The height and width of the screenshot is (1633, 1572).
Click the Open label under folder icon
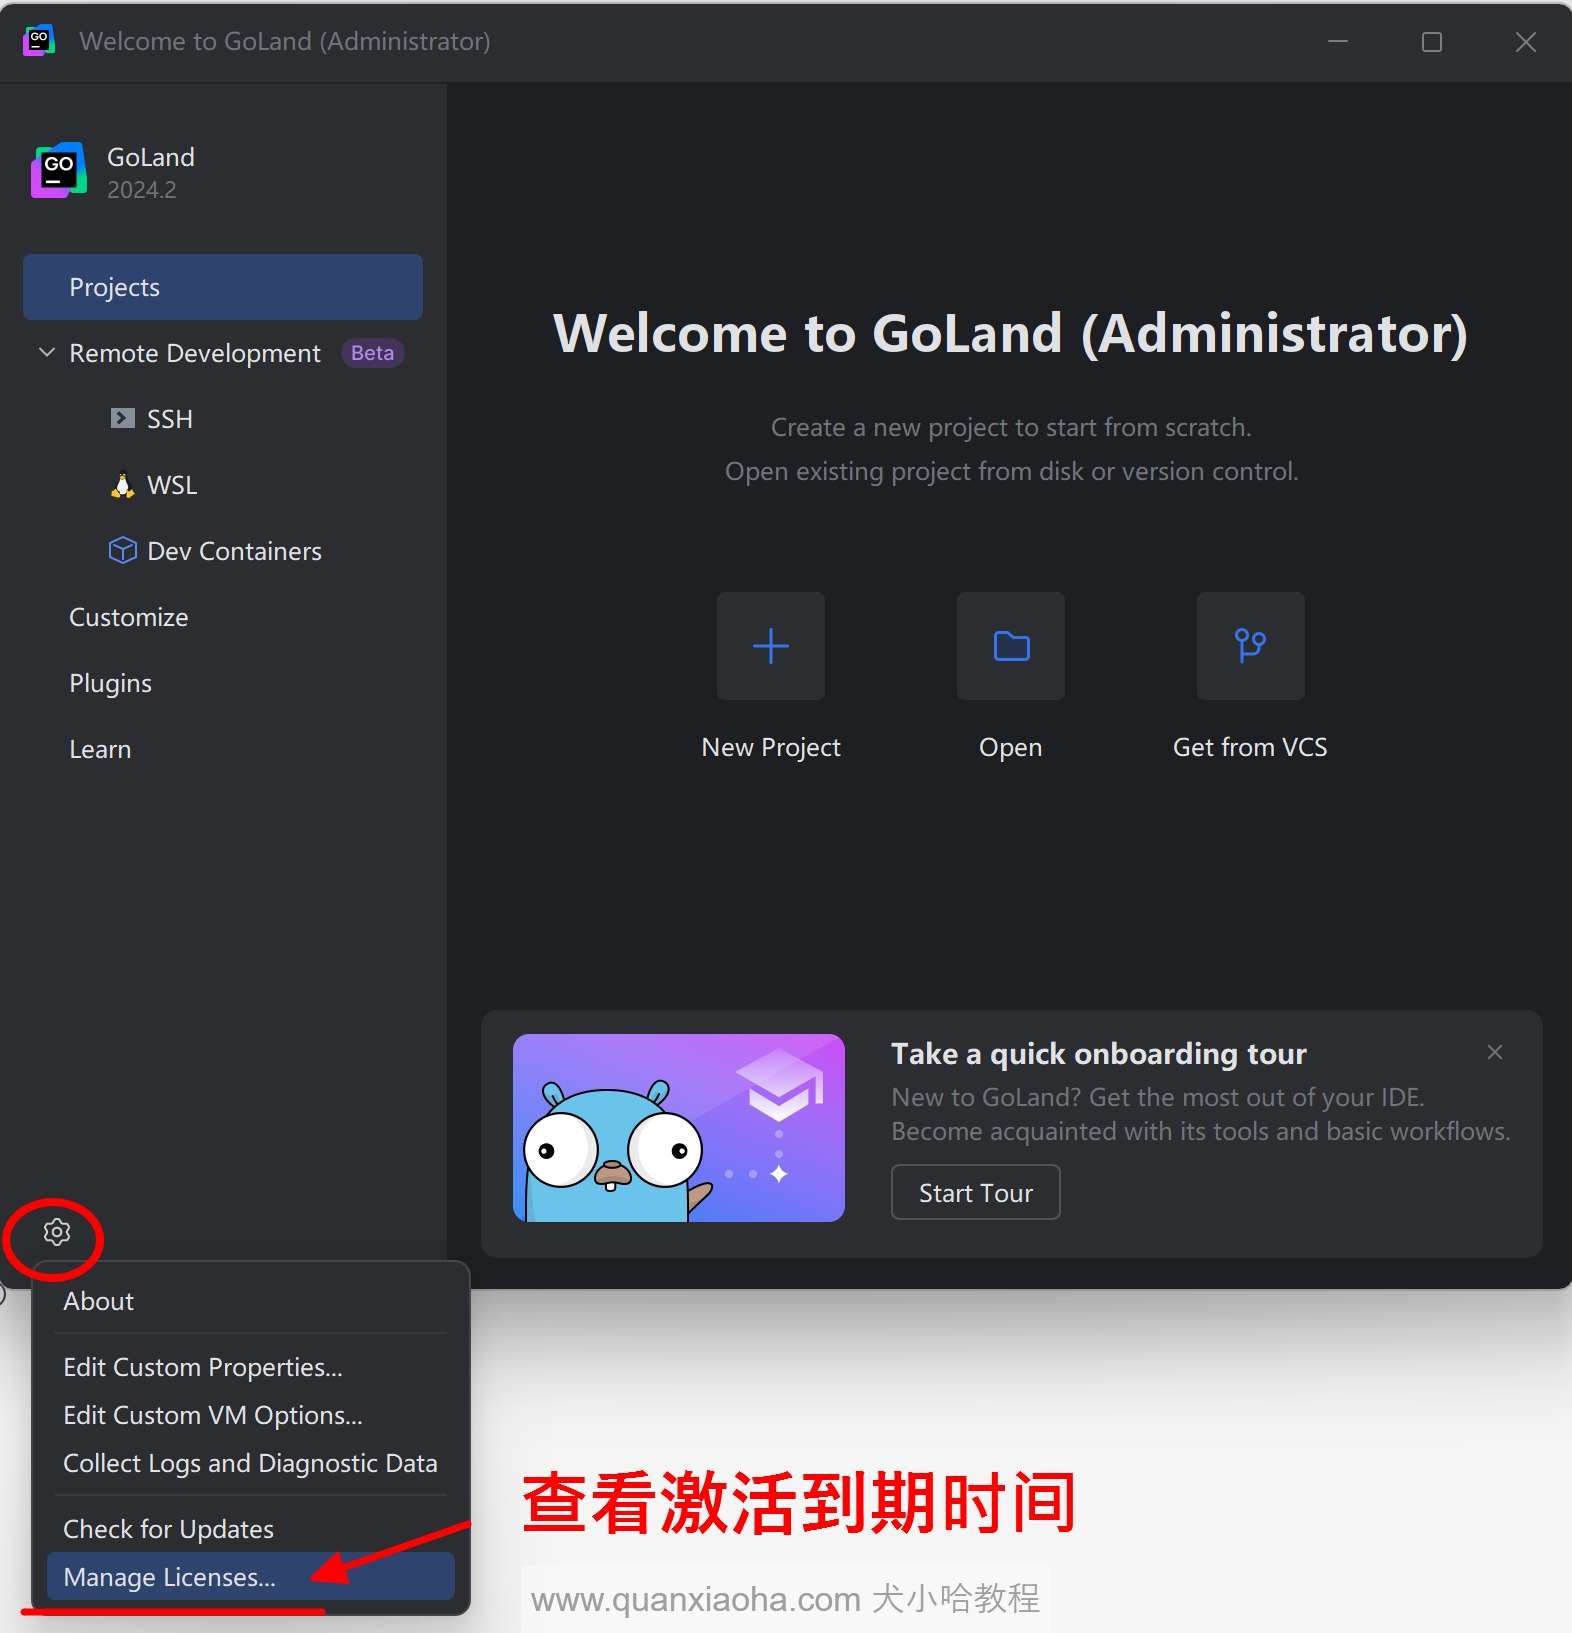(1010, 747)
